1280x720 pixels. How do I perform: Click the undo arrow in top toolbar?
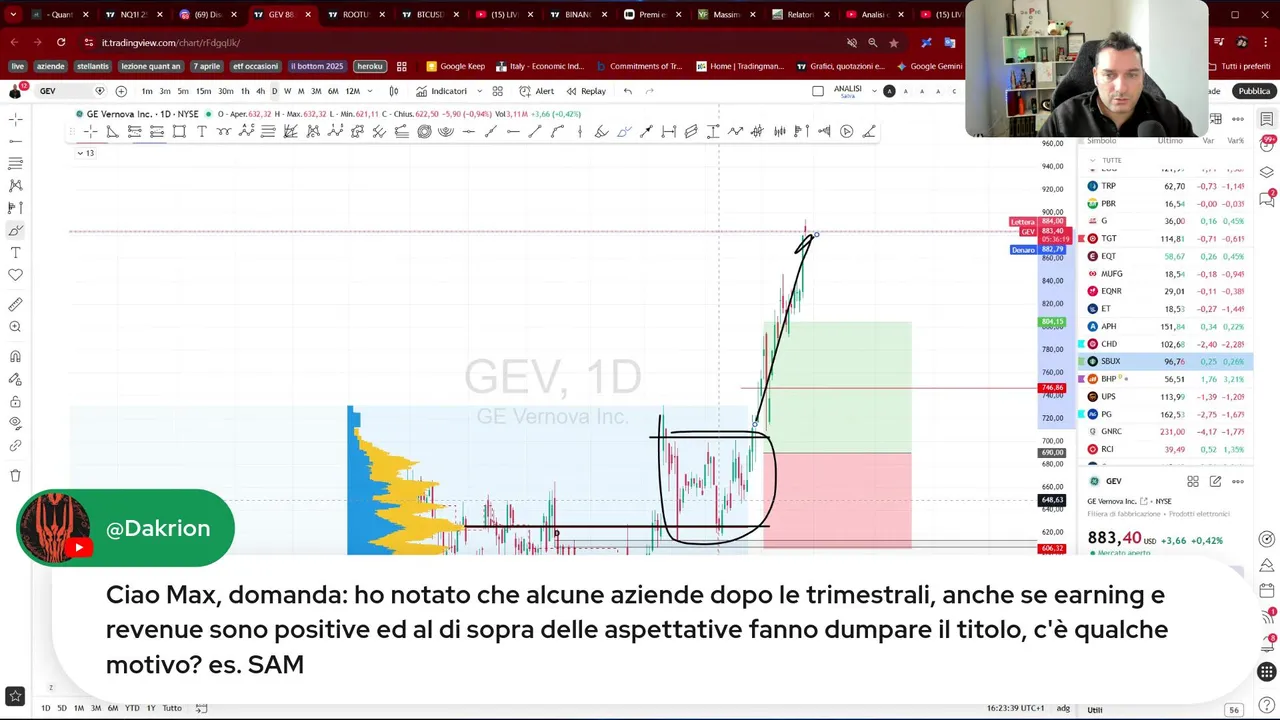coord(627,91)
